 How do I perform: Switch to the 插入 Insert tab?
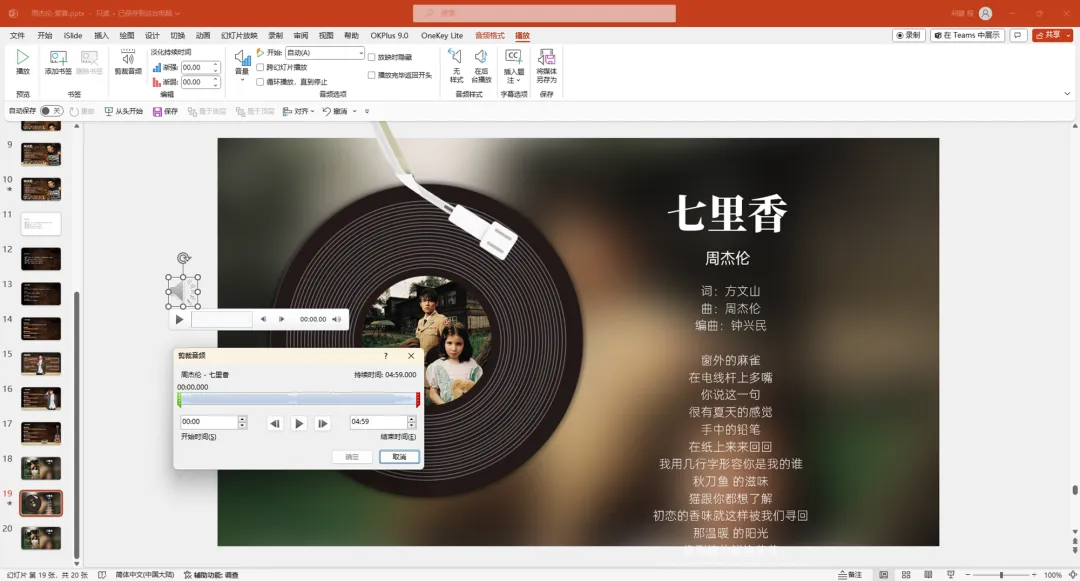101,36
